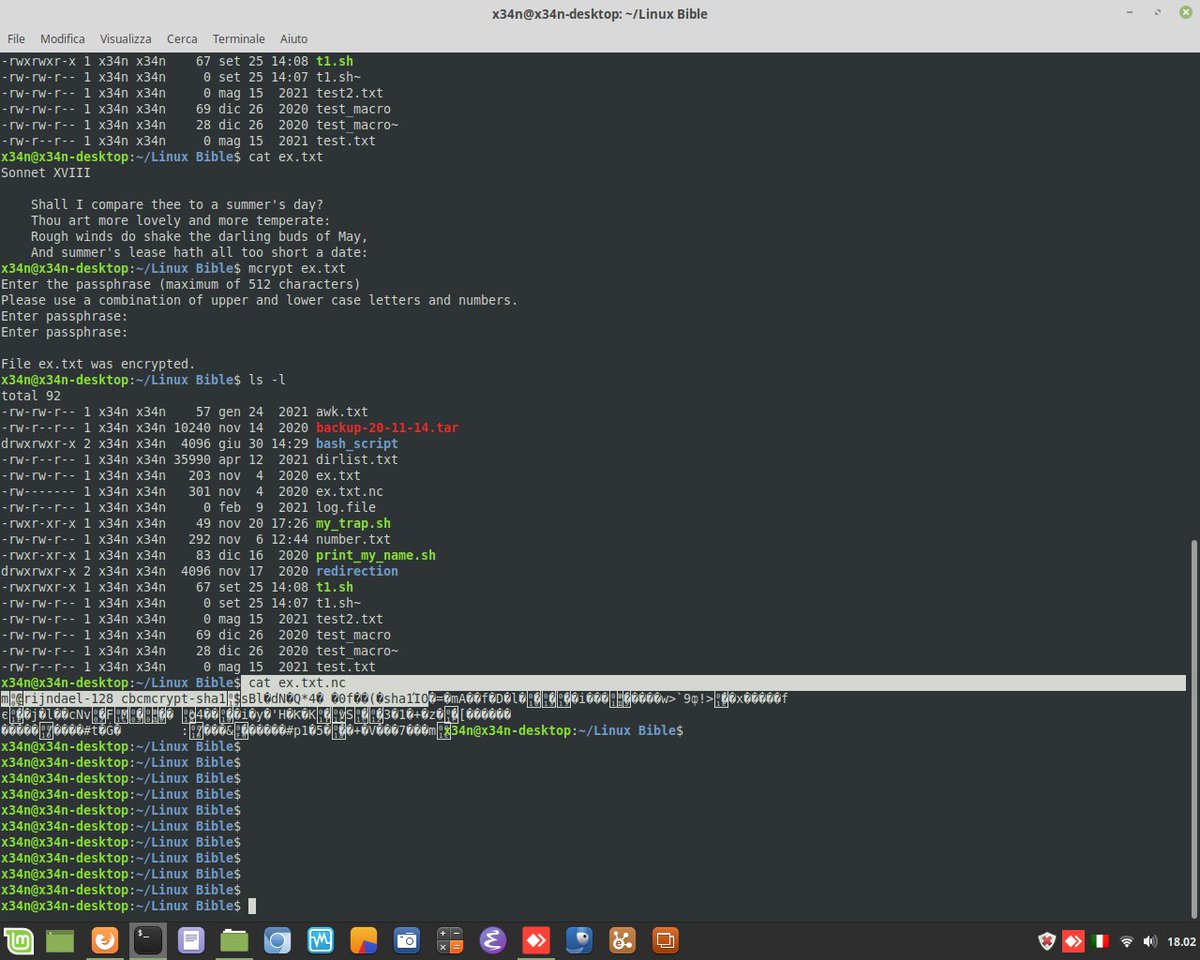
Task: Click 'ex.txt.nc' in the ls listing row
Action: point(350,492)
